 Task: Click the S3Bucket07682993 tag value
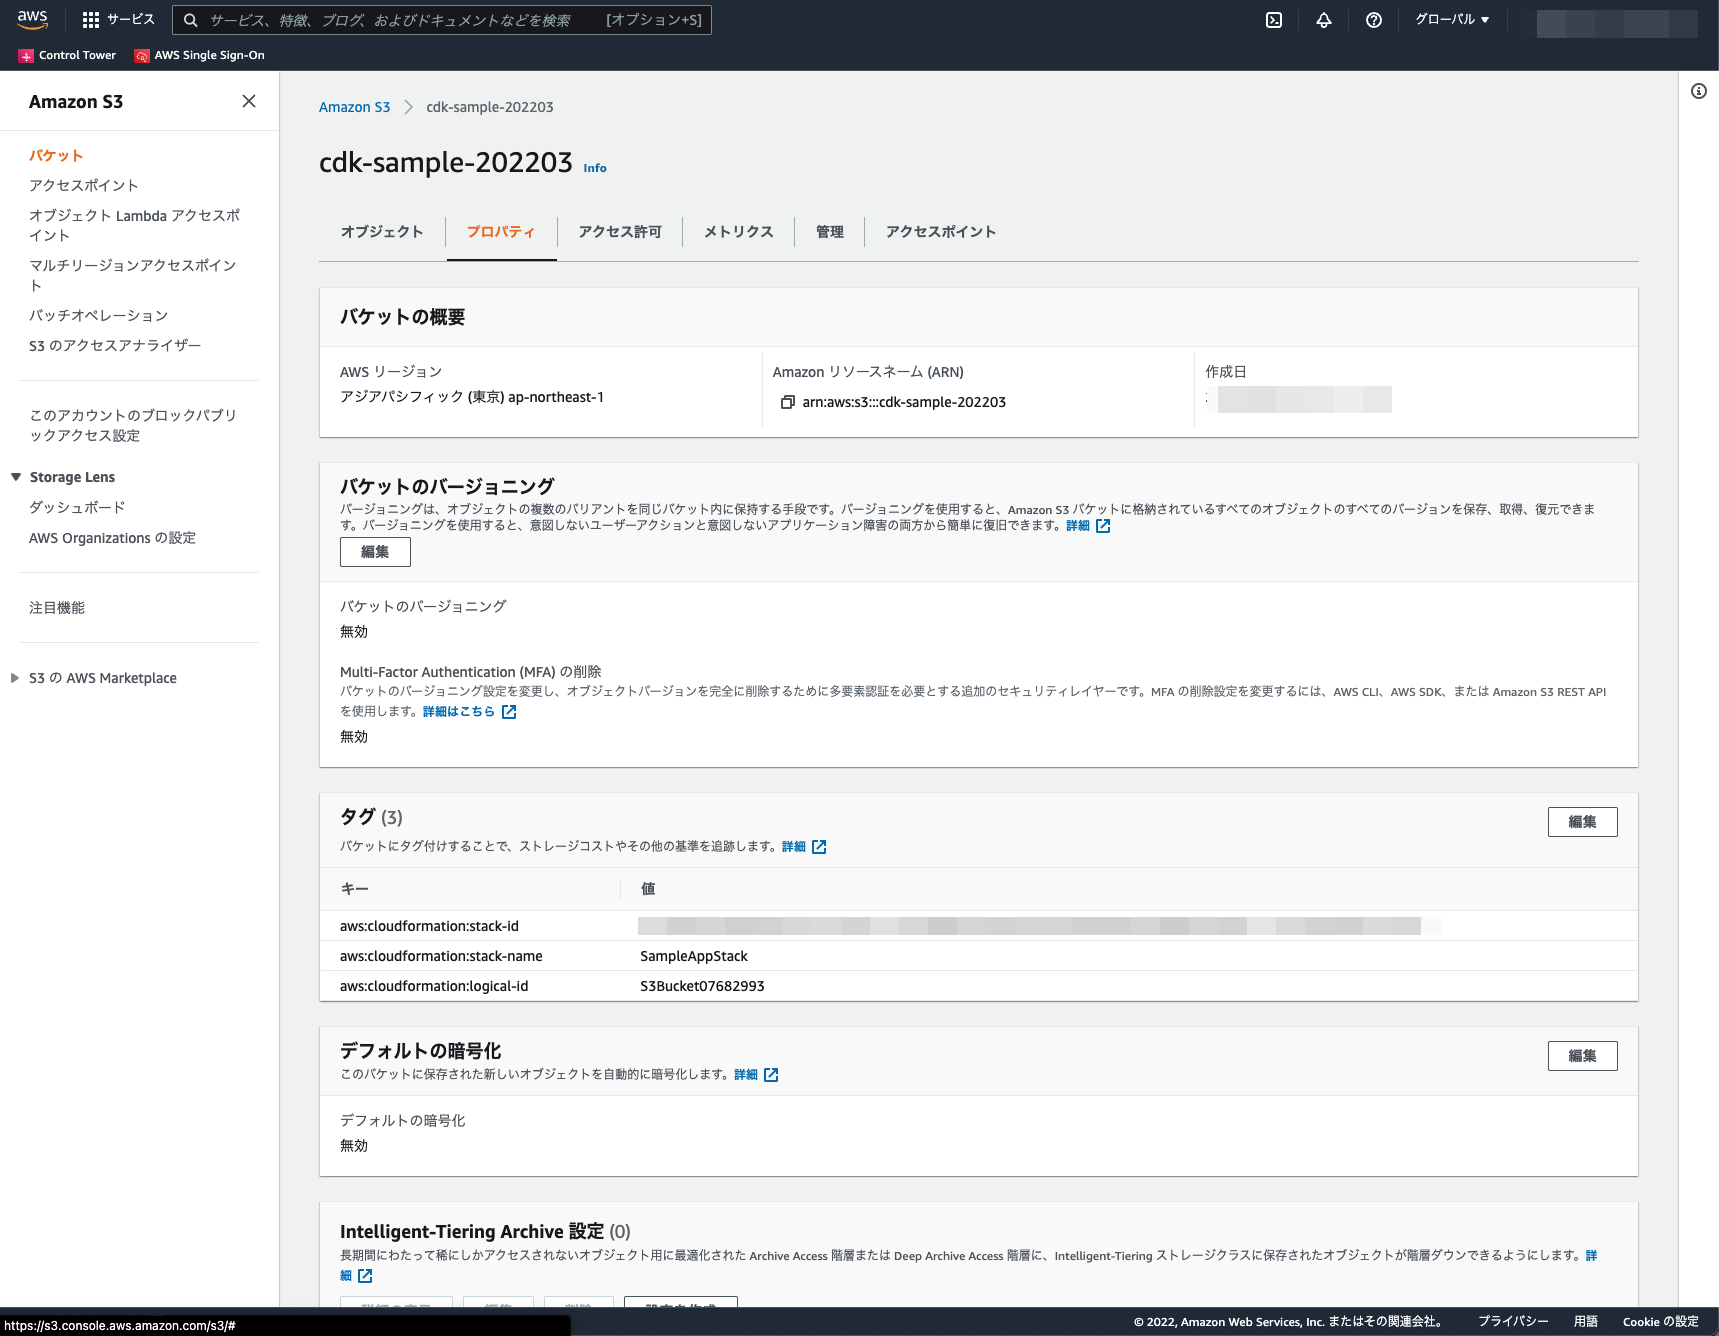[x=702, y=986]
